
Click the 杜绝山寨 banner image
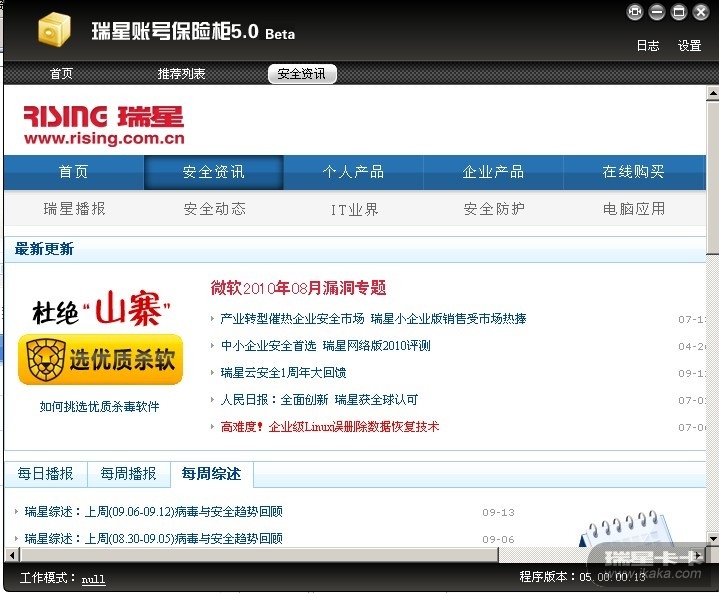point(101,309)
